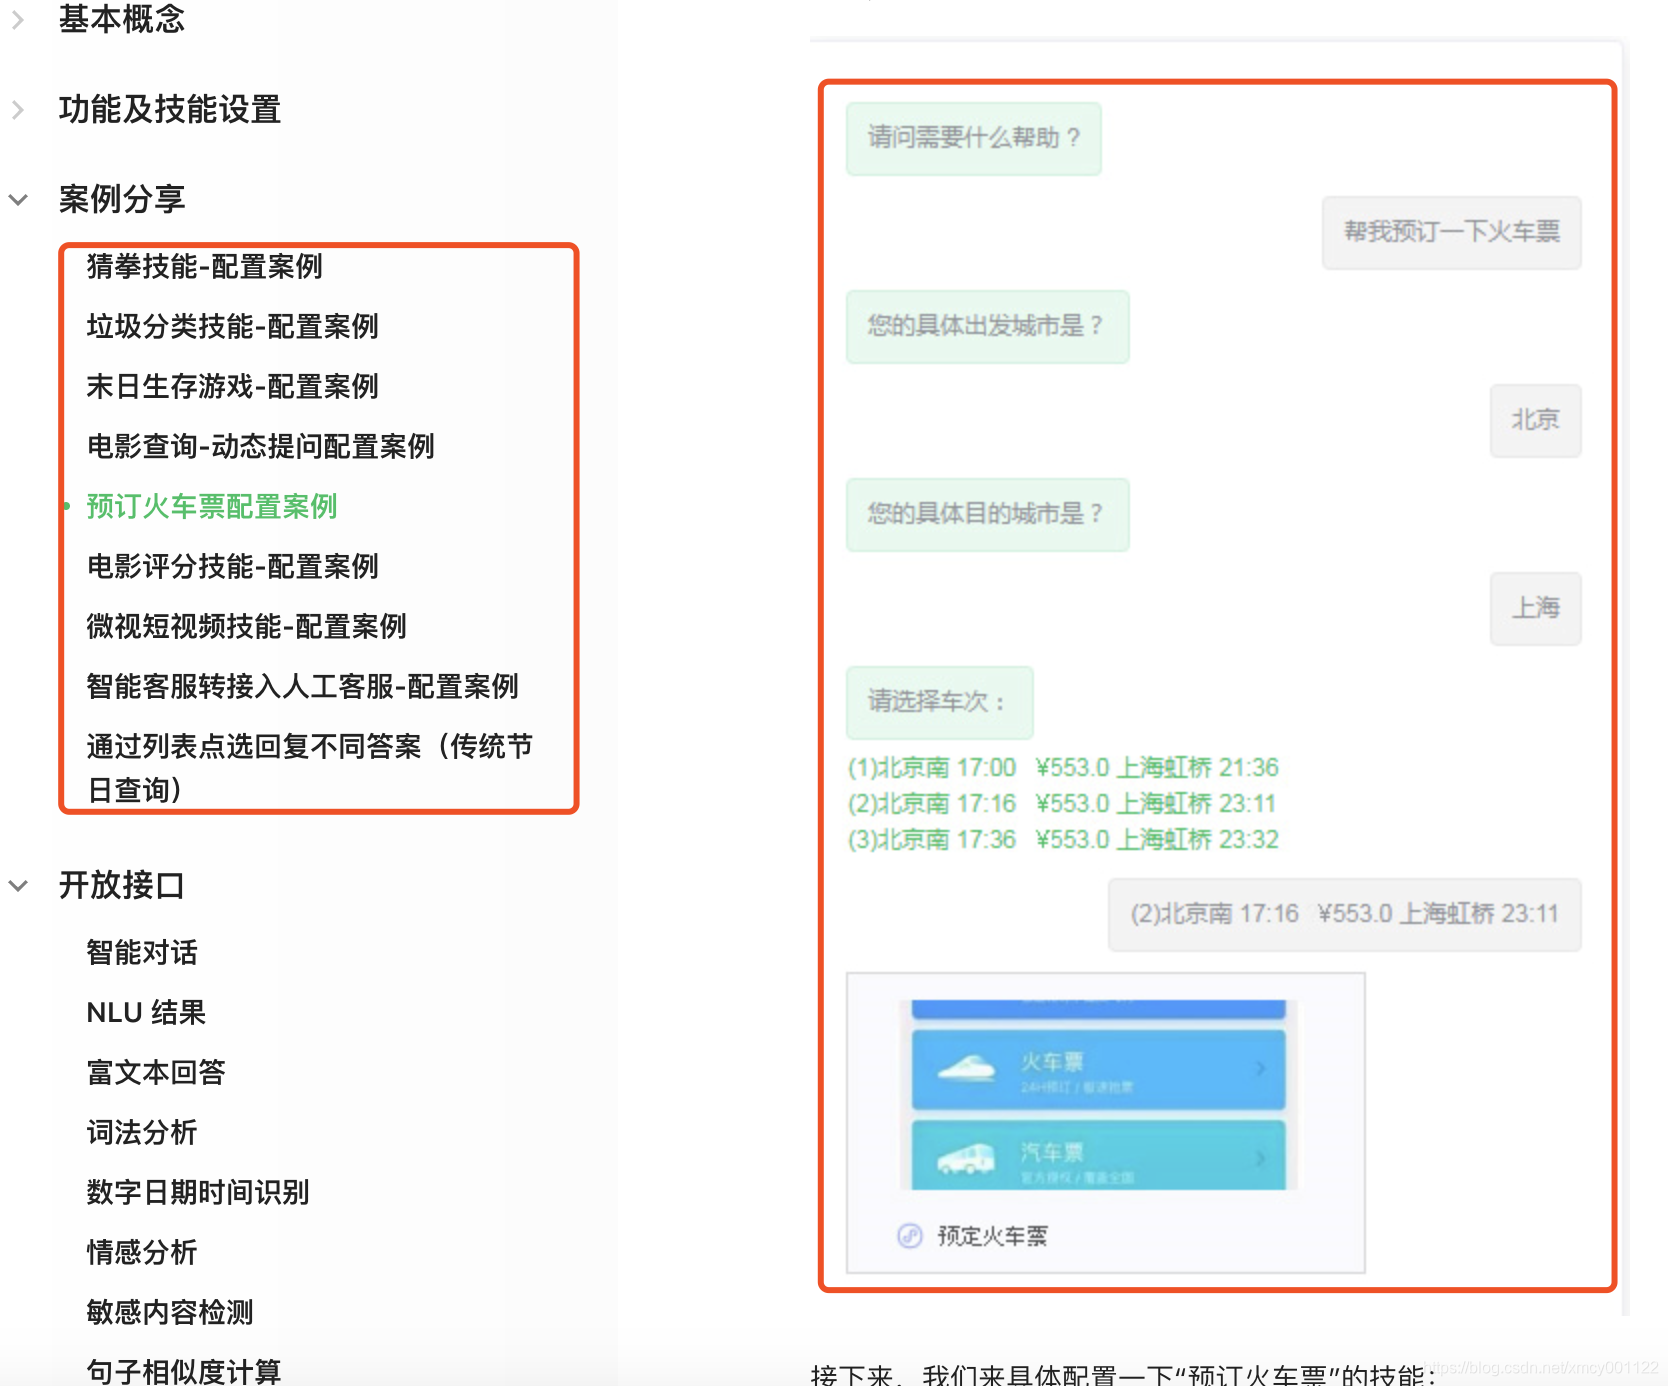This screenshot has width=1668, height=1386.
Task: Open the 智能对话 API page
Action: point(142,953)
